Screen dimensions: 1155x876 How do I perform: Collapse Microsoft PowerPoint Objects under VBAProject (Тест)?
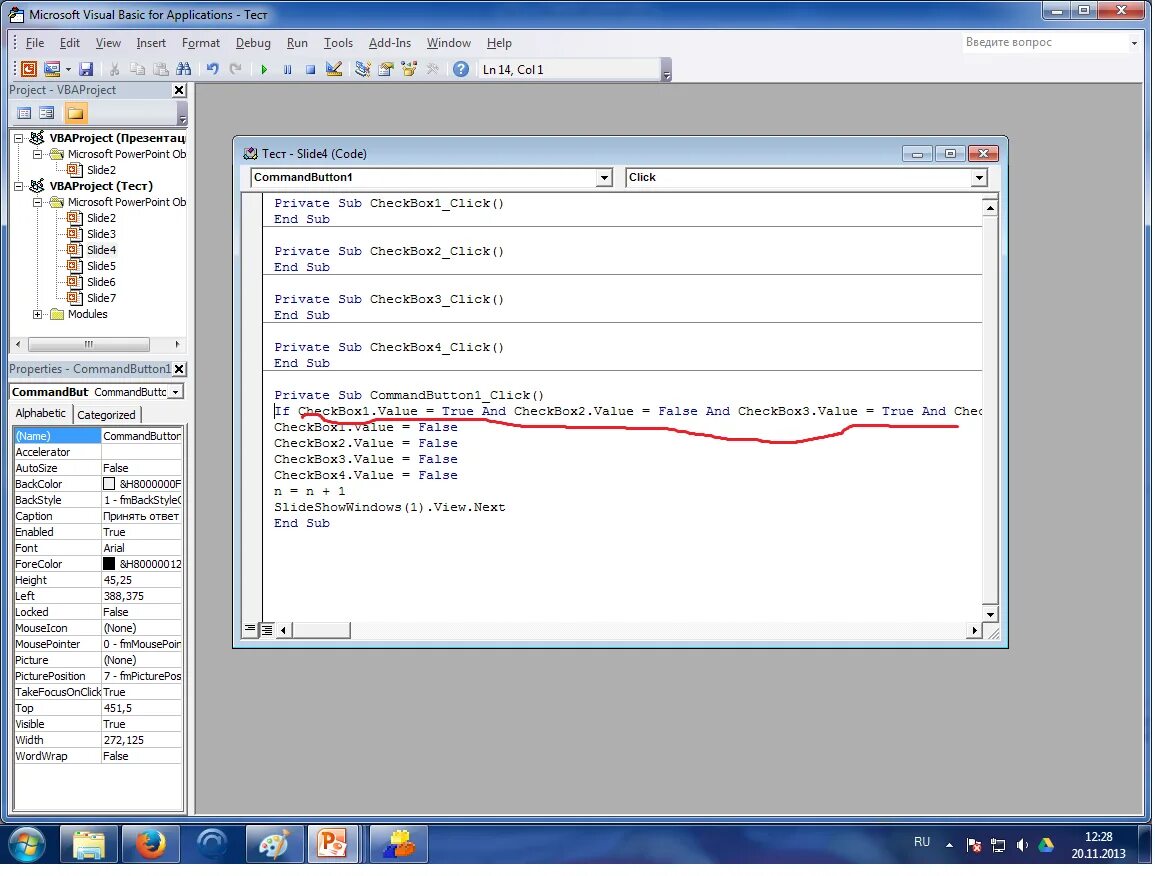pyautogui.click(x=38, y=202)
